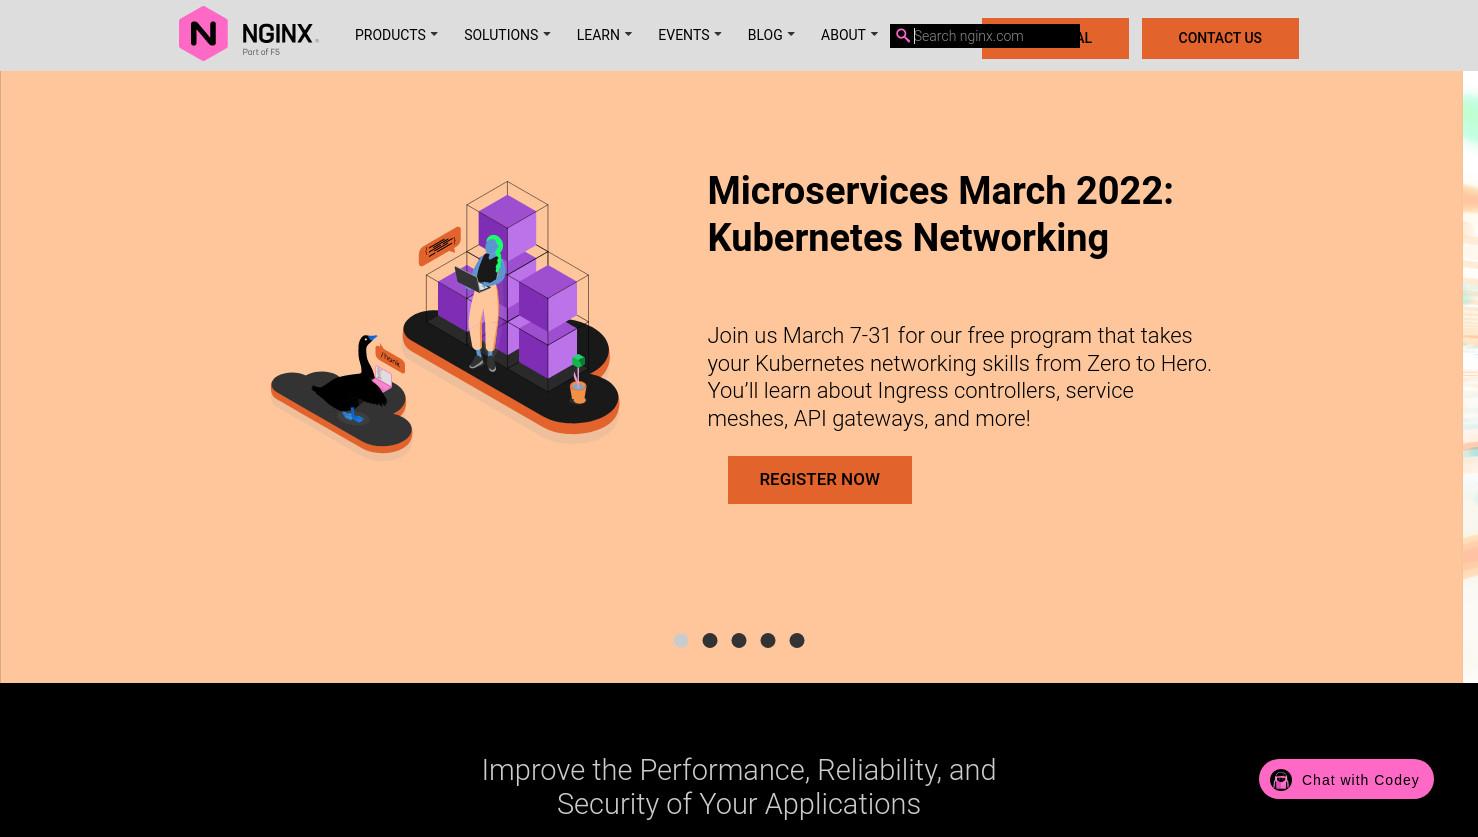Open Chat with Codey
The width and height of the screenshot is (1478, 837).
tap(1346, 779)
